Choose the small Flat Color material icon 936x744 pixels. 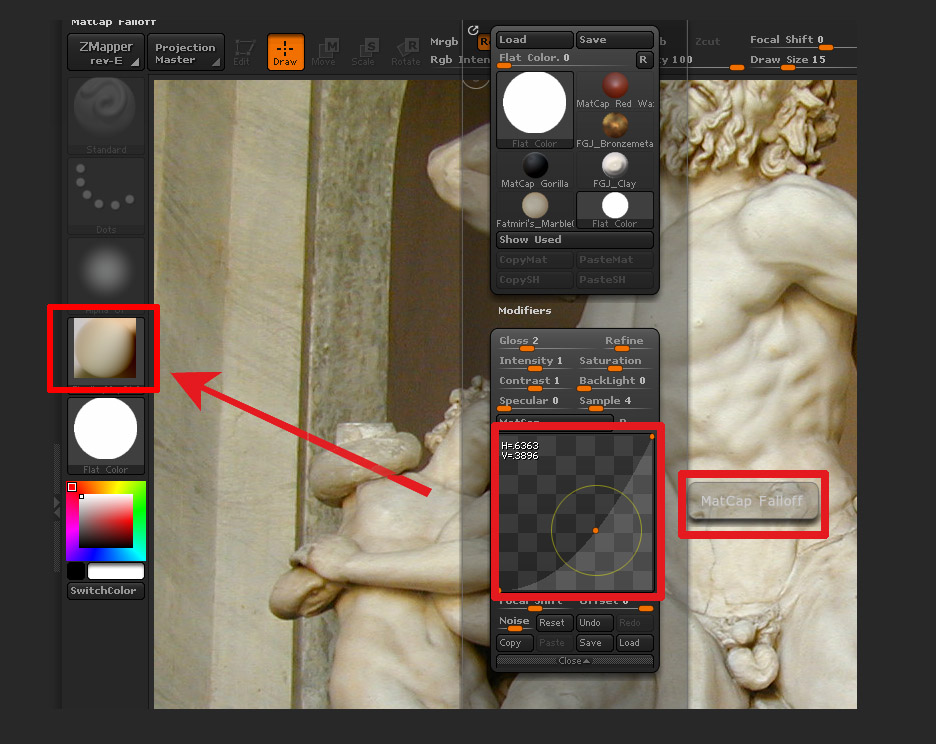pos(615,211)
